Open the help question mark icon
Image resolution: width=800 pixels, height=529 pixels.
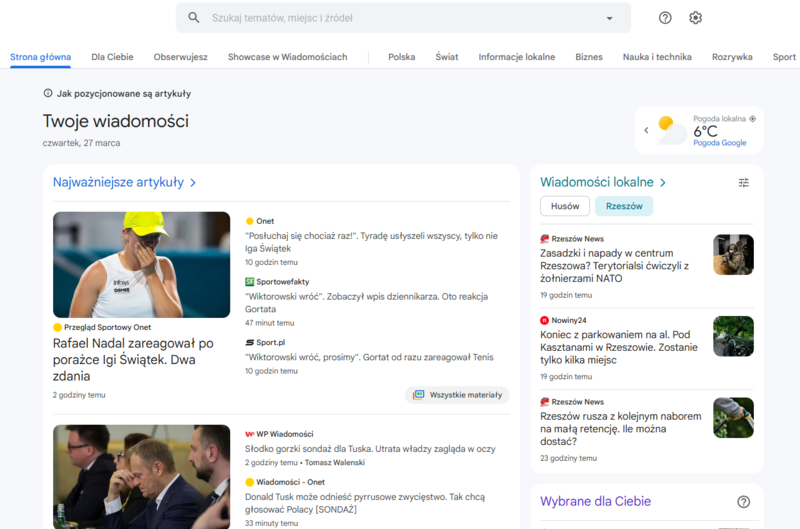pyautogui.click(x=665, y=18)
